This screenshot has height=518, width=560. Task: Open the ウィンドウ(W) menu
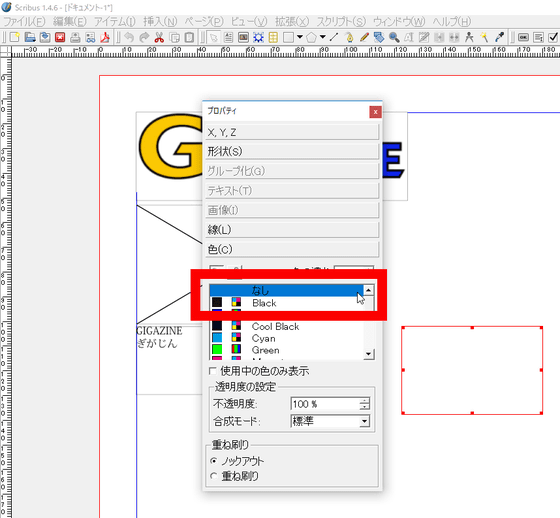[399, 22]
